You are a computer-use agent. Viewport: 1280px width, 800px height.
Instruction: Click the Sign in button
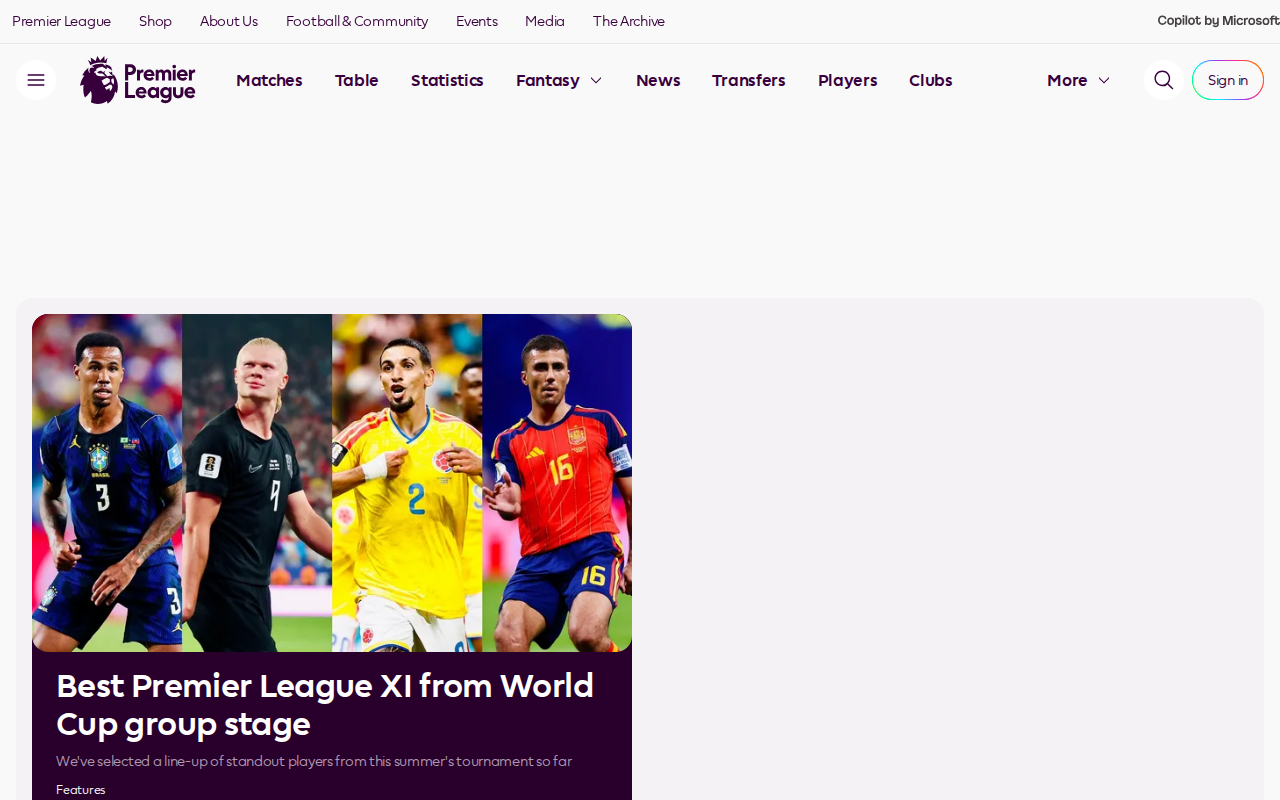coord(1228,80)
